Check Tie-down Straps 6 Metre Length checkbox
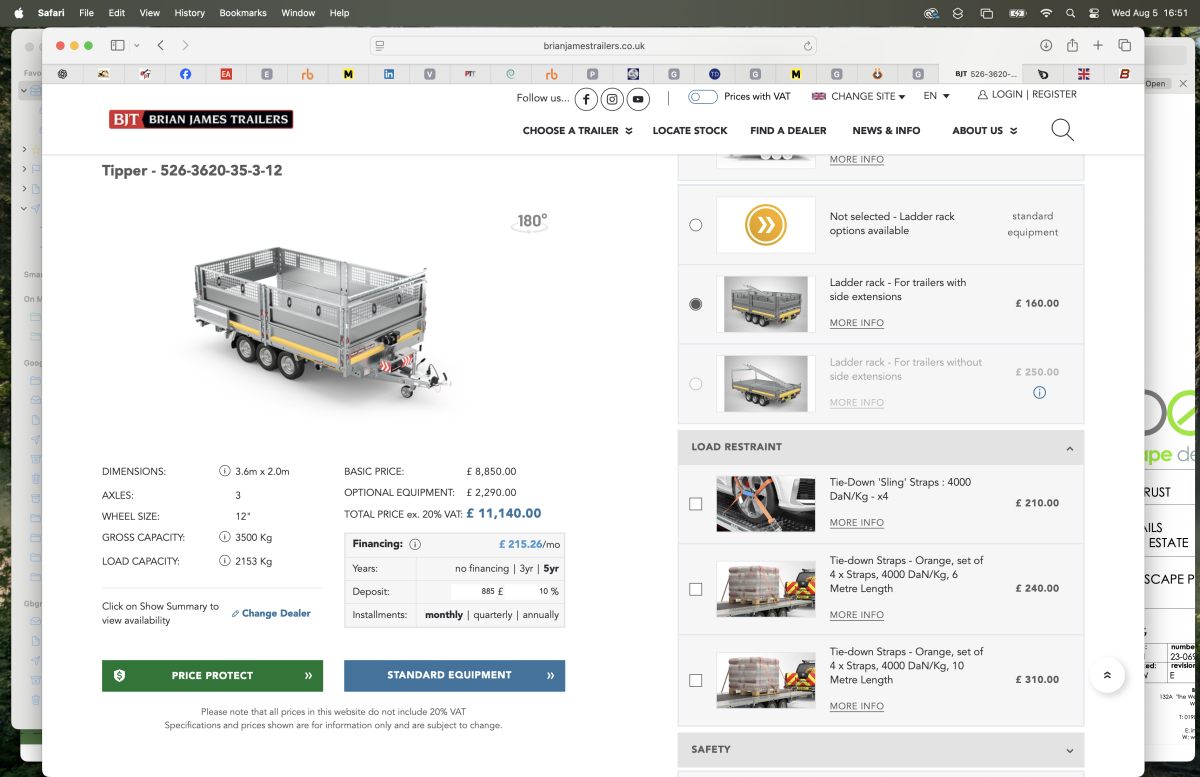1200x777 pixels. pos(696,589)
